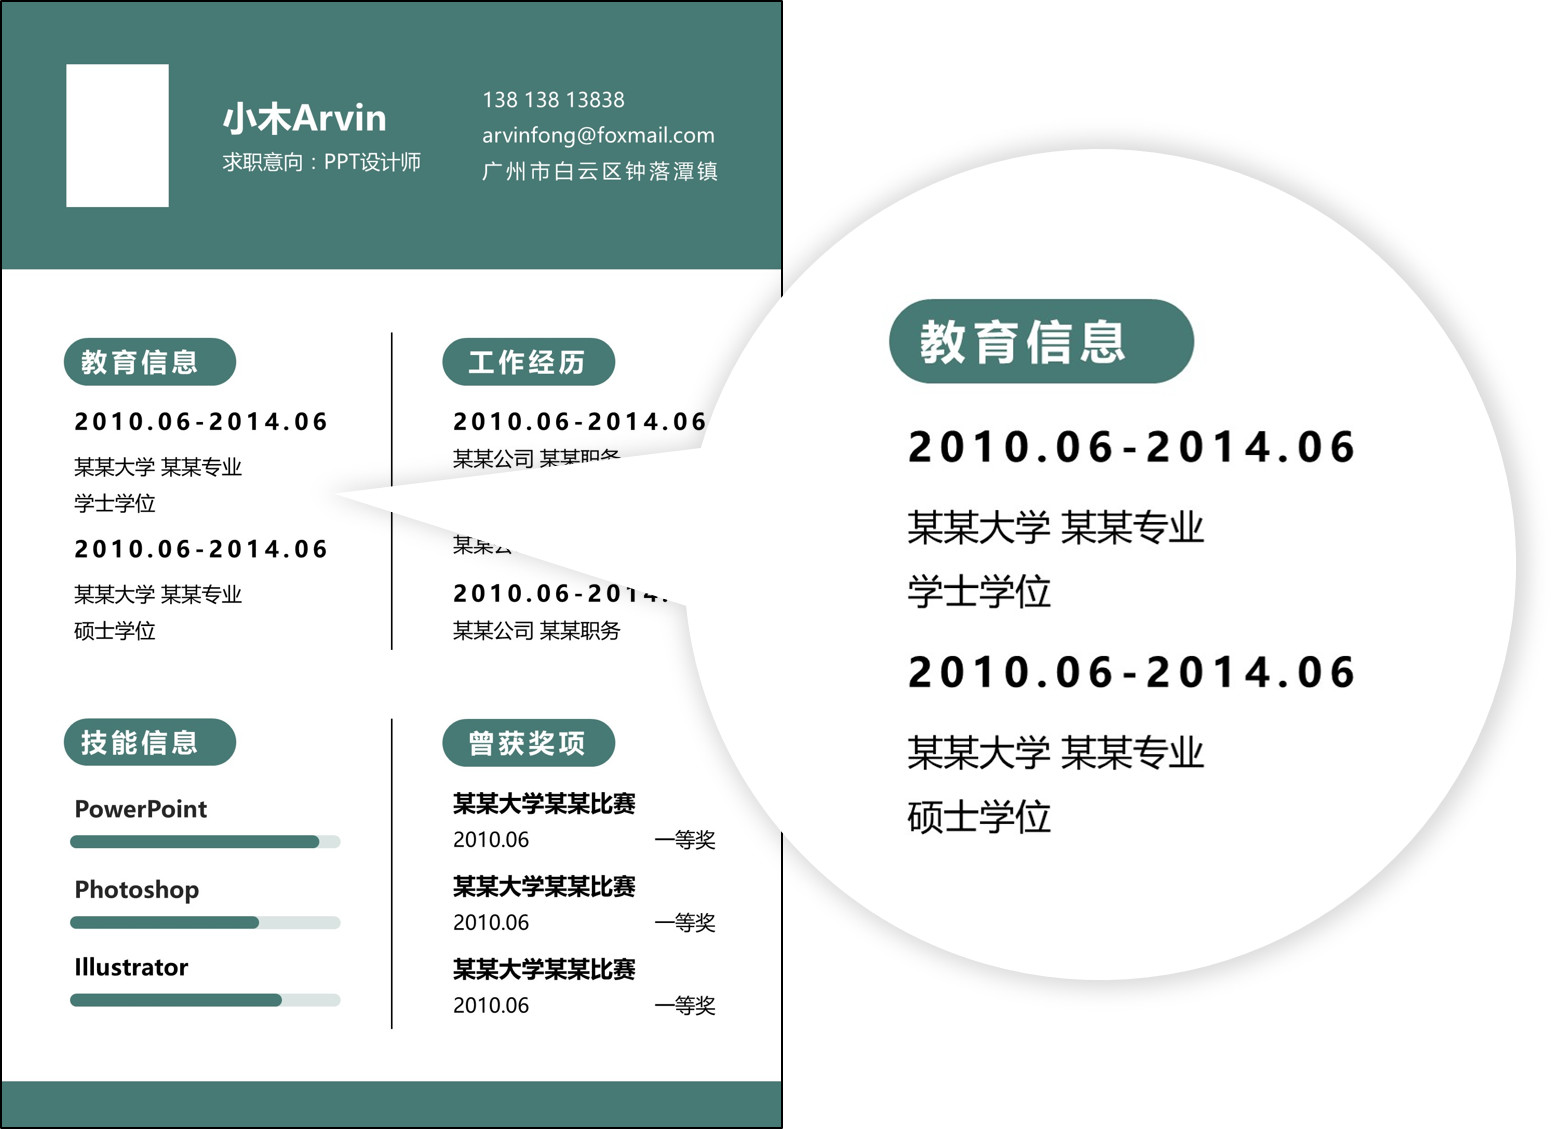Click the phone number 138 138 13838
The width and height of the screenshot is (1553, 1129).
553,100
